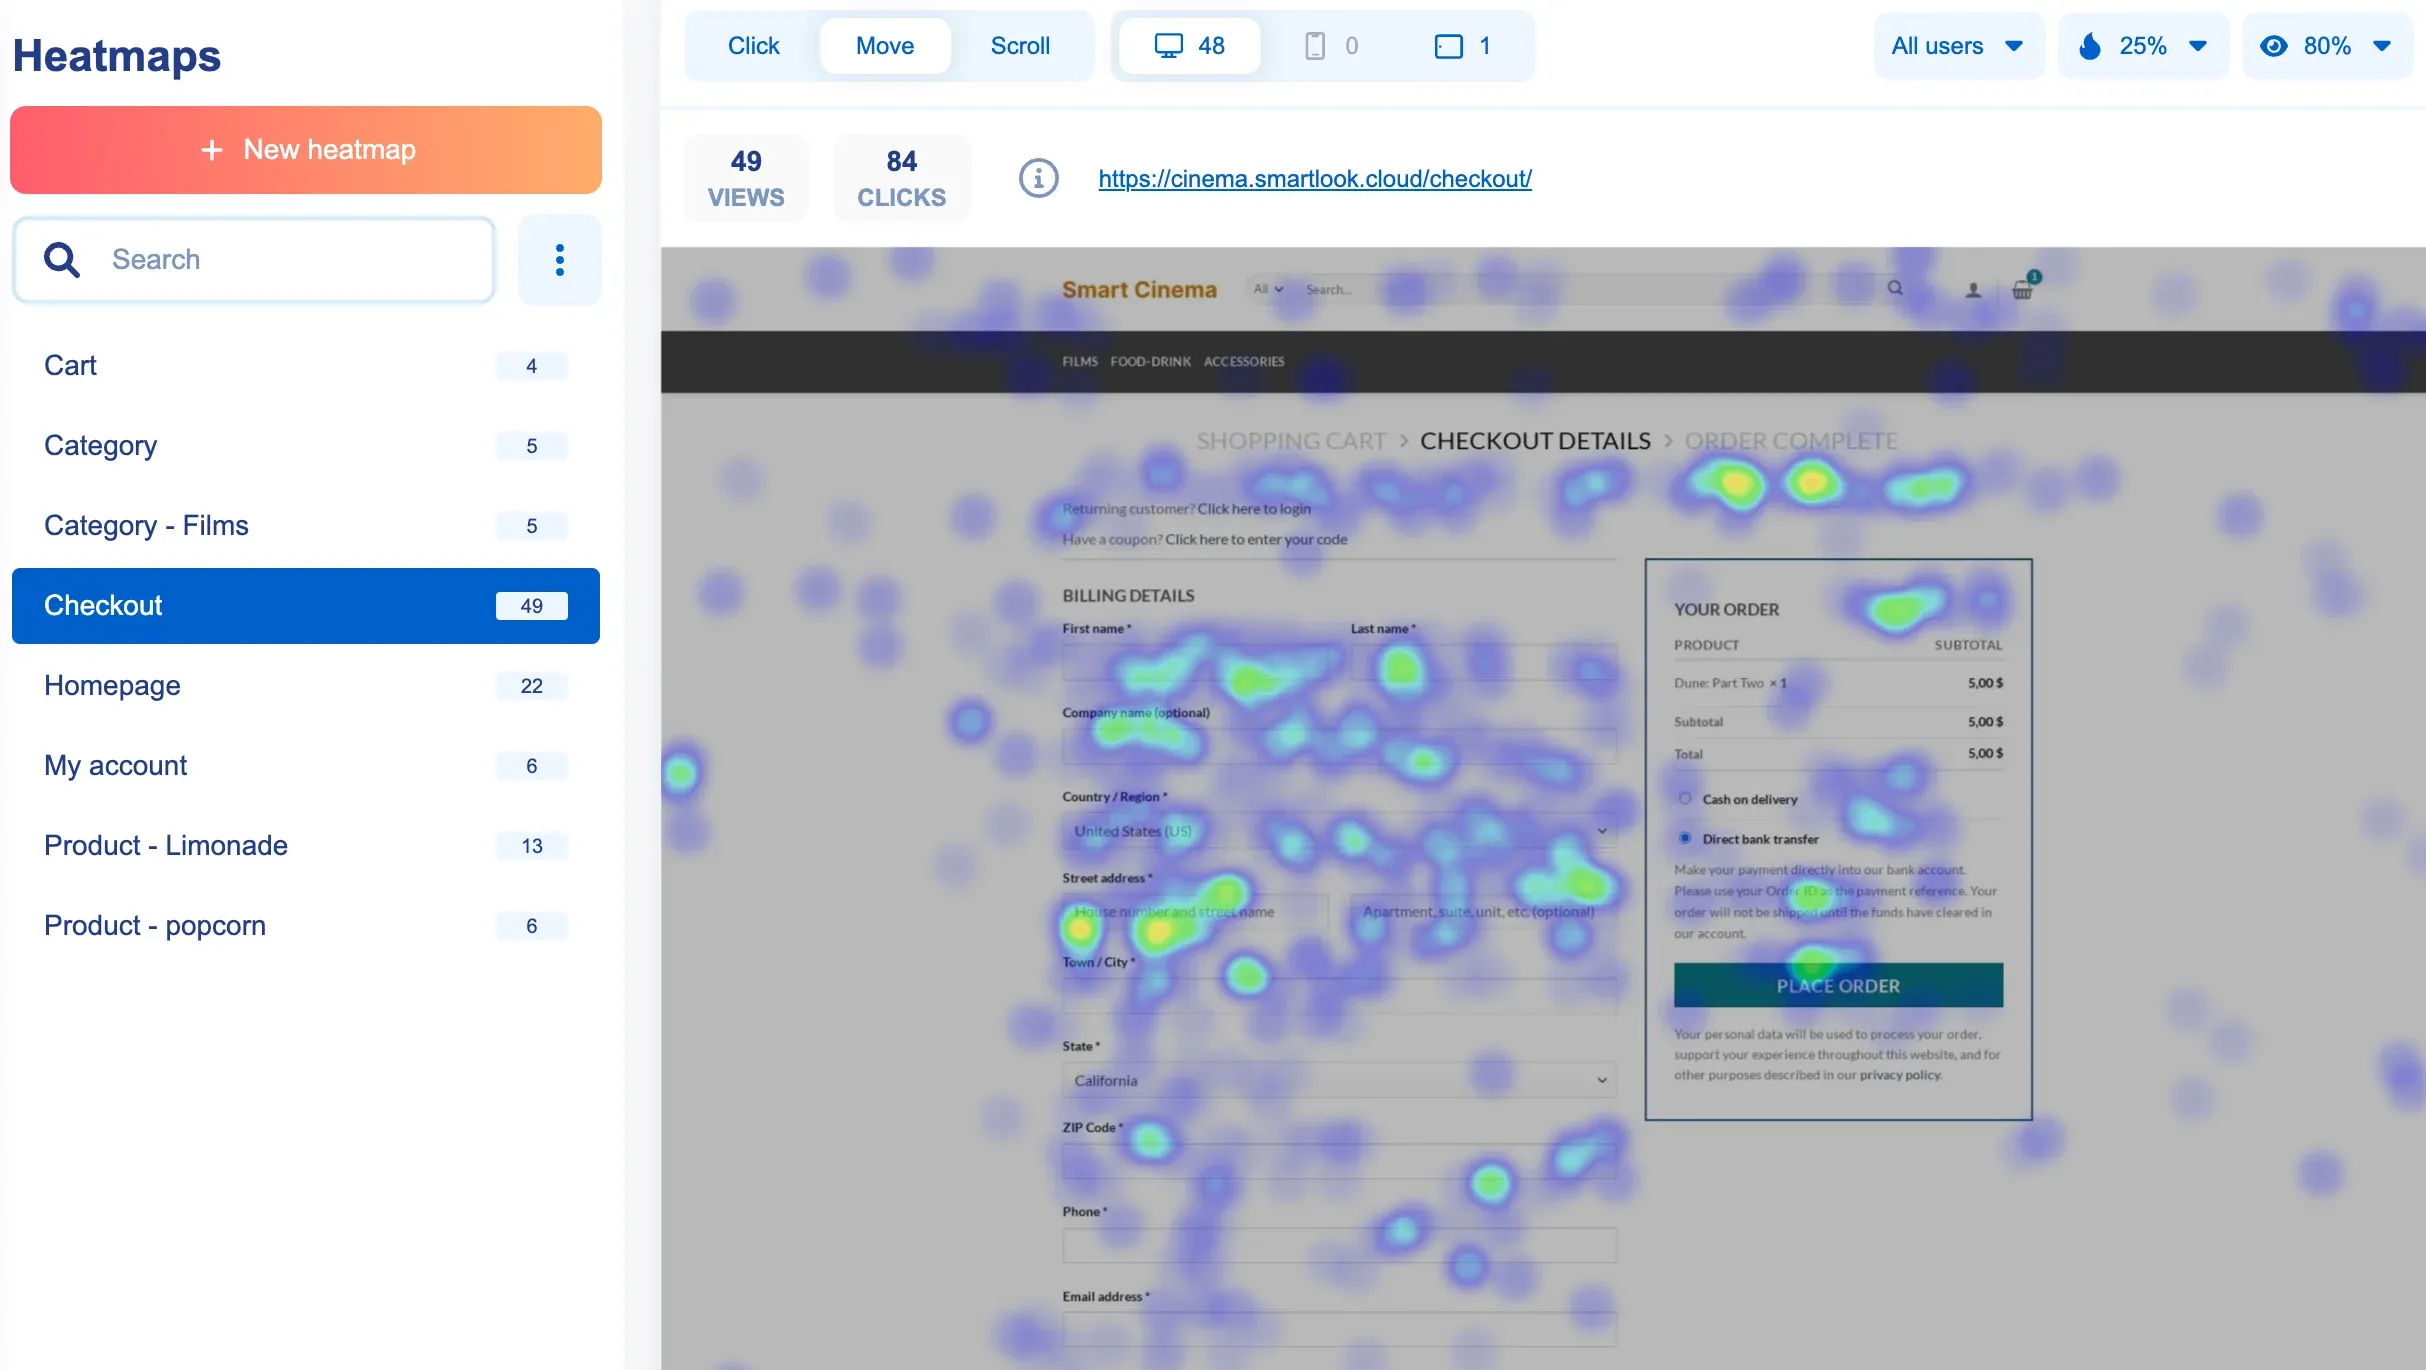Switch to the Click heatmap tab
This screenshot has height=1370, width=2426.
753,45
